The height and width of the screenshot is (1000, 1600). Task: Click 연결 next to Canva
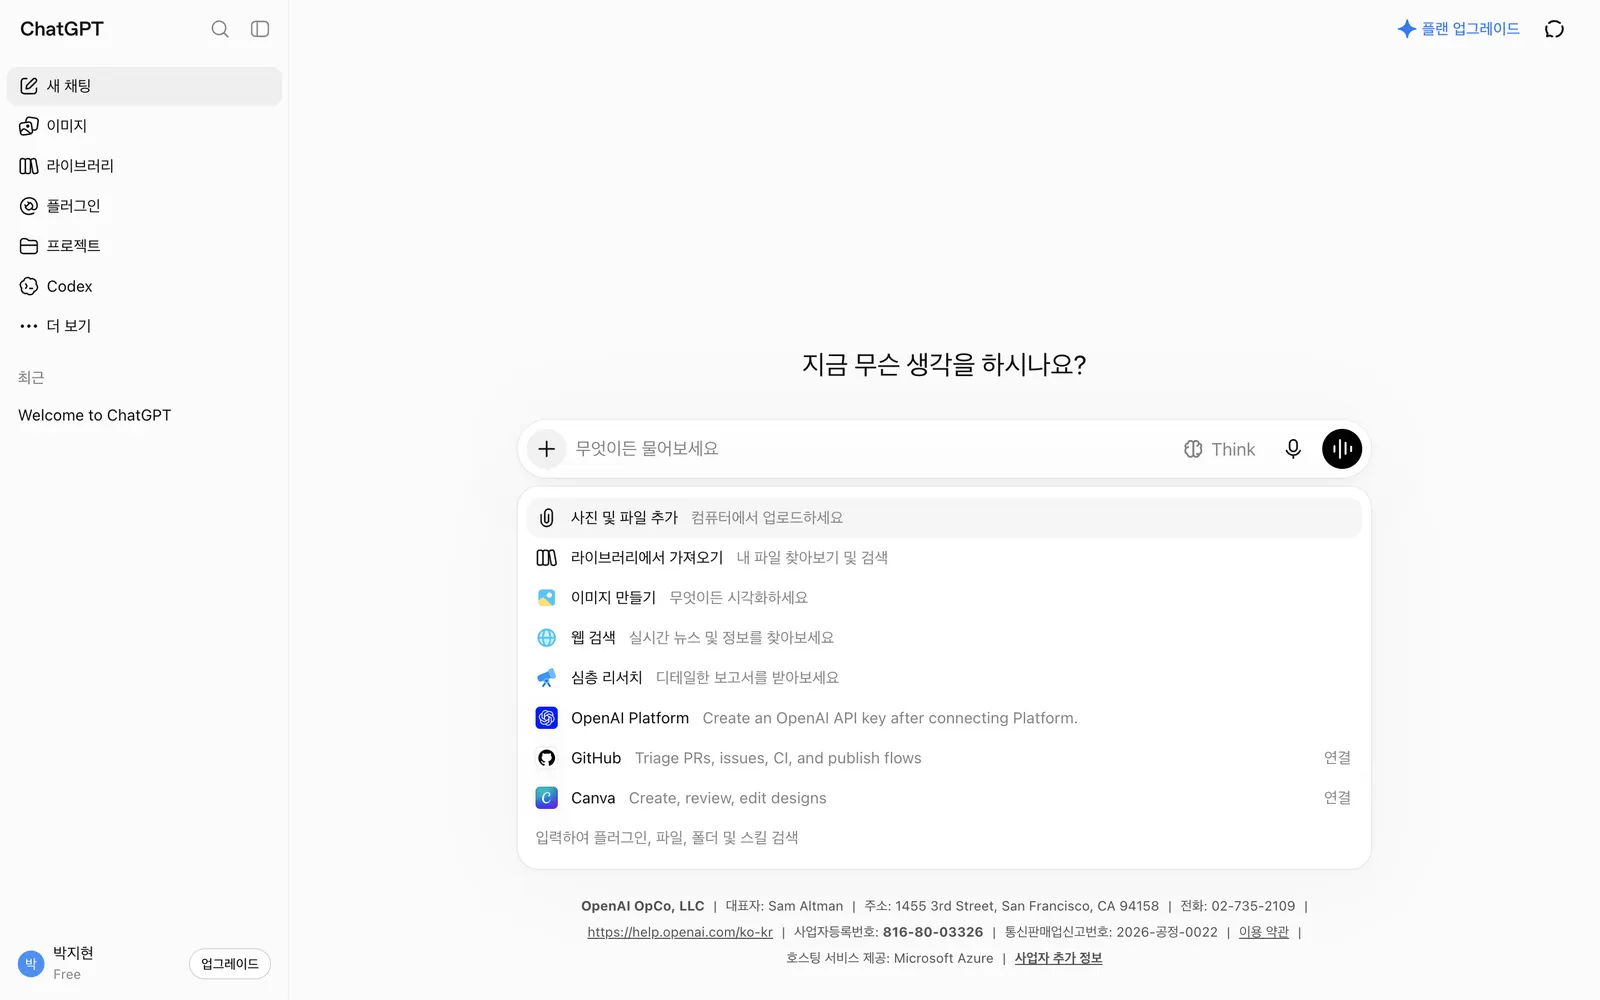point(1337,798)
